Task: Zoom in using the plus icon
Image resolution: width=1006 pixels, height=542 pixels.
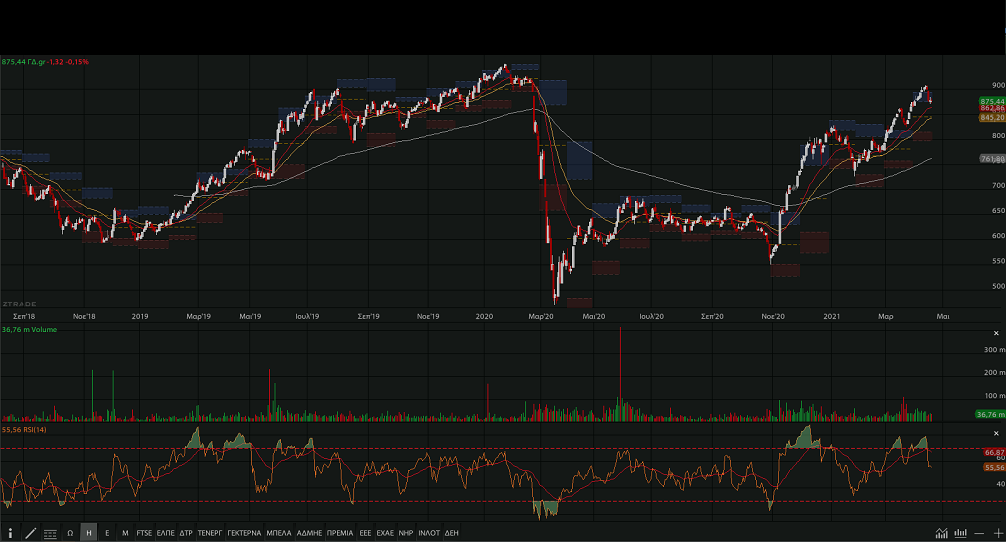Action: [997, 533]
